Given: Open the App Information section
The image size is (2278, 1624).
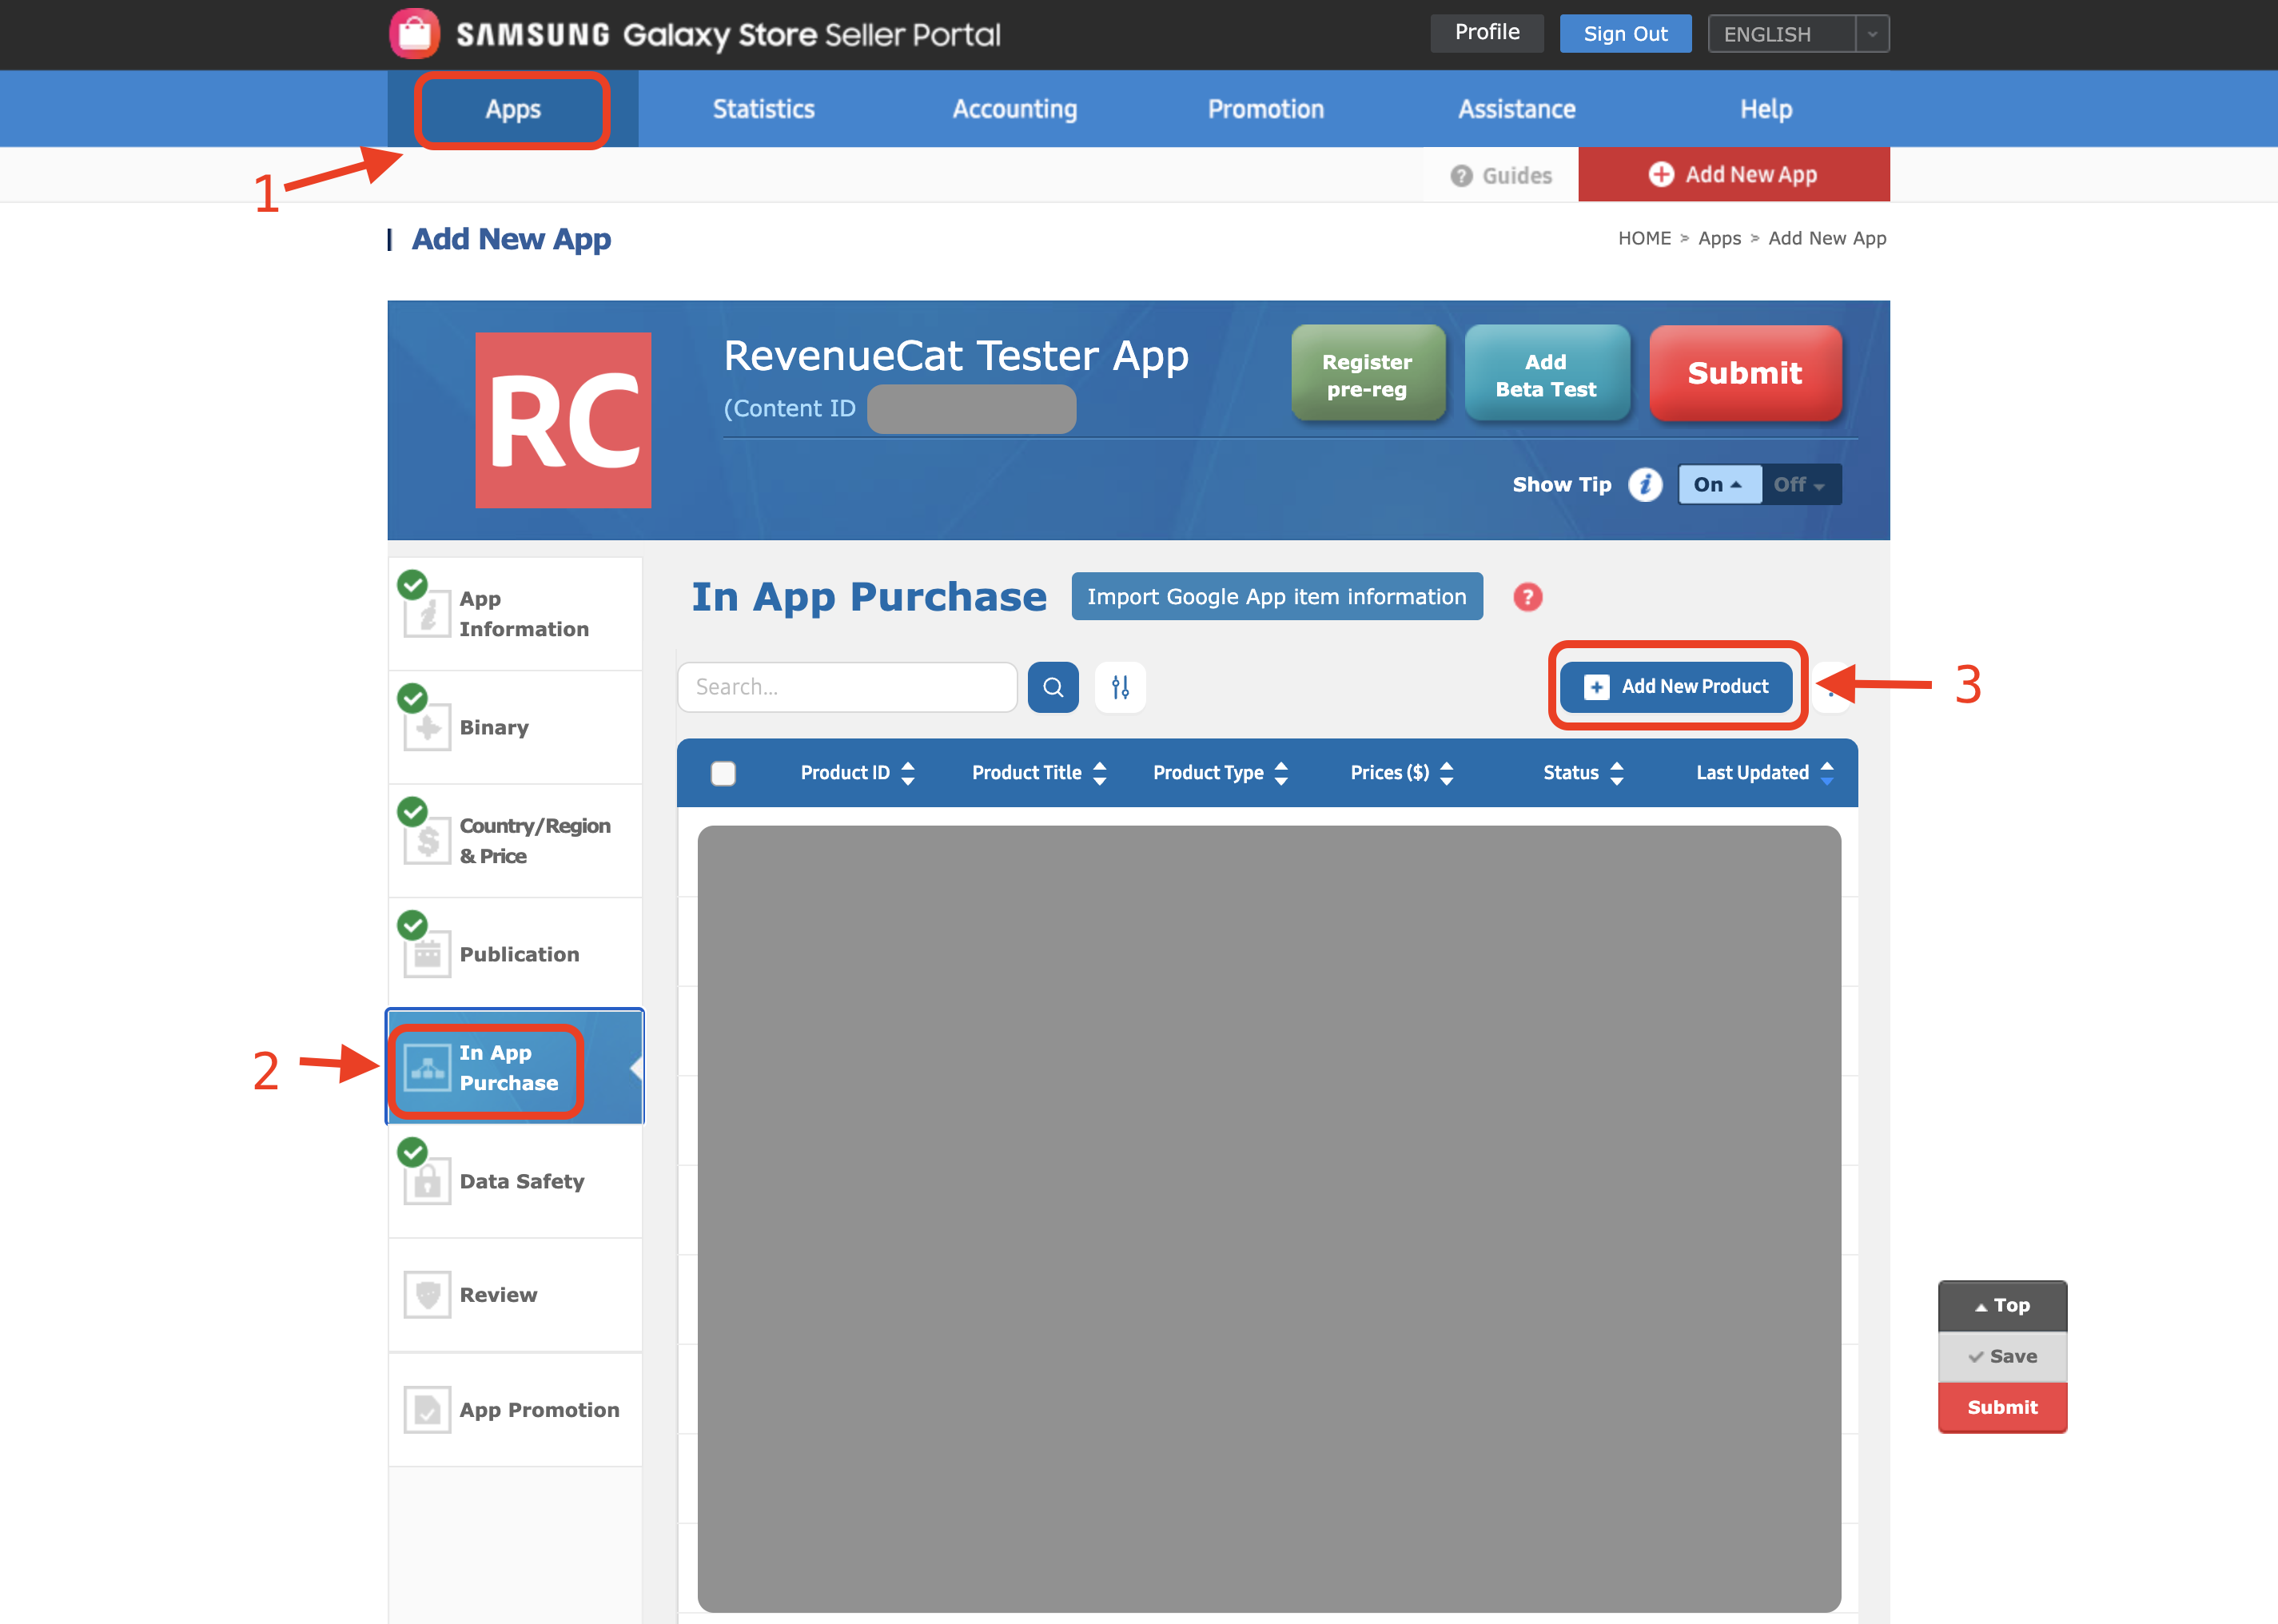Looking at the screenshot, I should click(516, 614).
